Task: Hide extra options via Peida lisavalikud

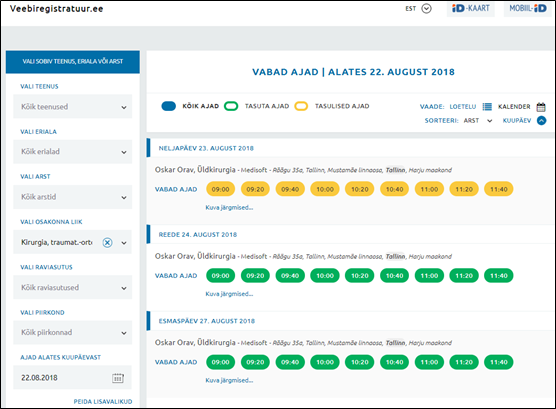Action: click(x=103, y=402)
